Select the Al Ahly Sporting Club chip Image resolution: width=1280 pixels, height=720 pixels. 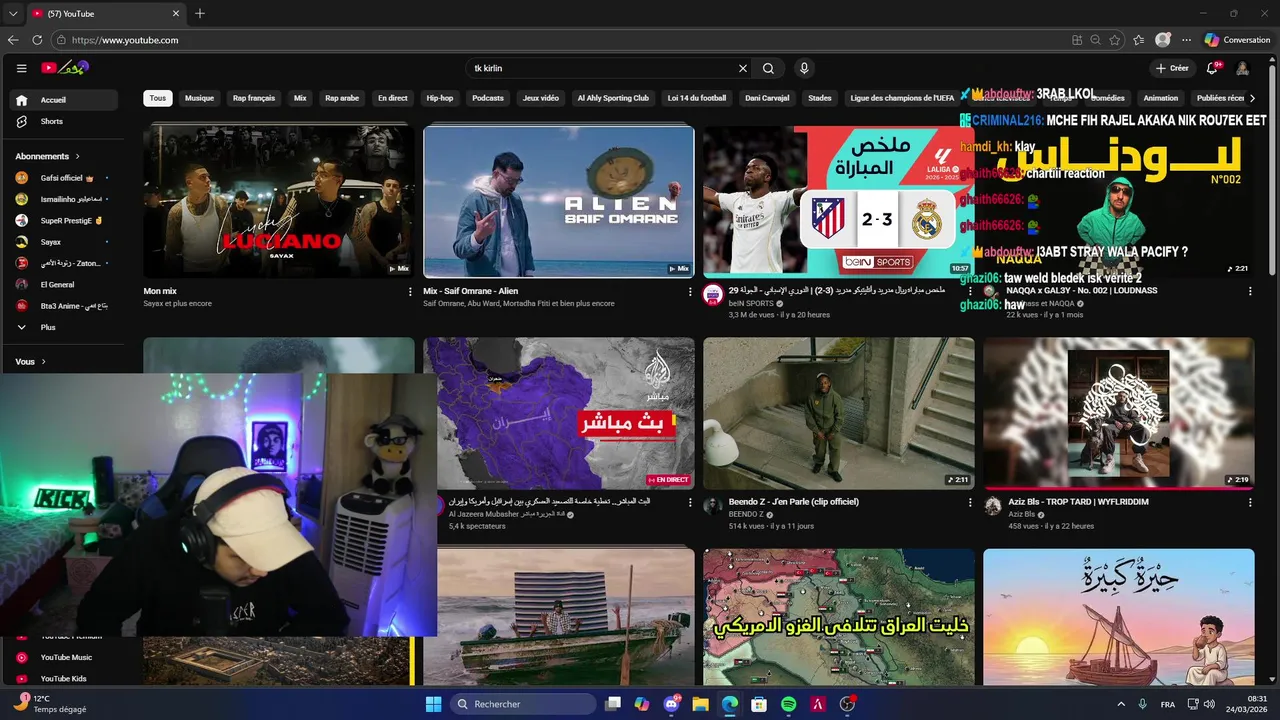(613, 98)
